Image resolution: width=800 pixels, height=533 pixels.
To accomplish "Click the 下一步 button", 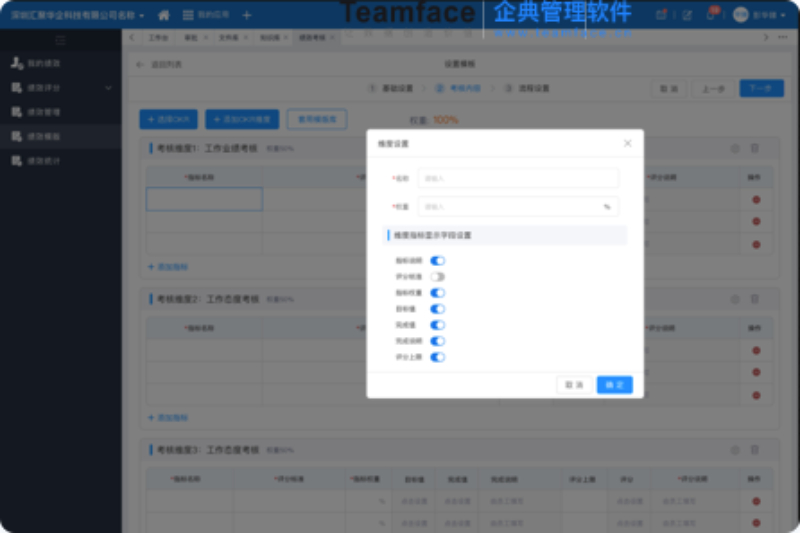I will pos(761,89).
